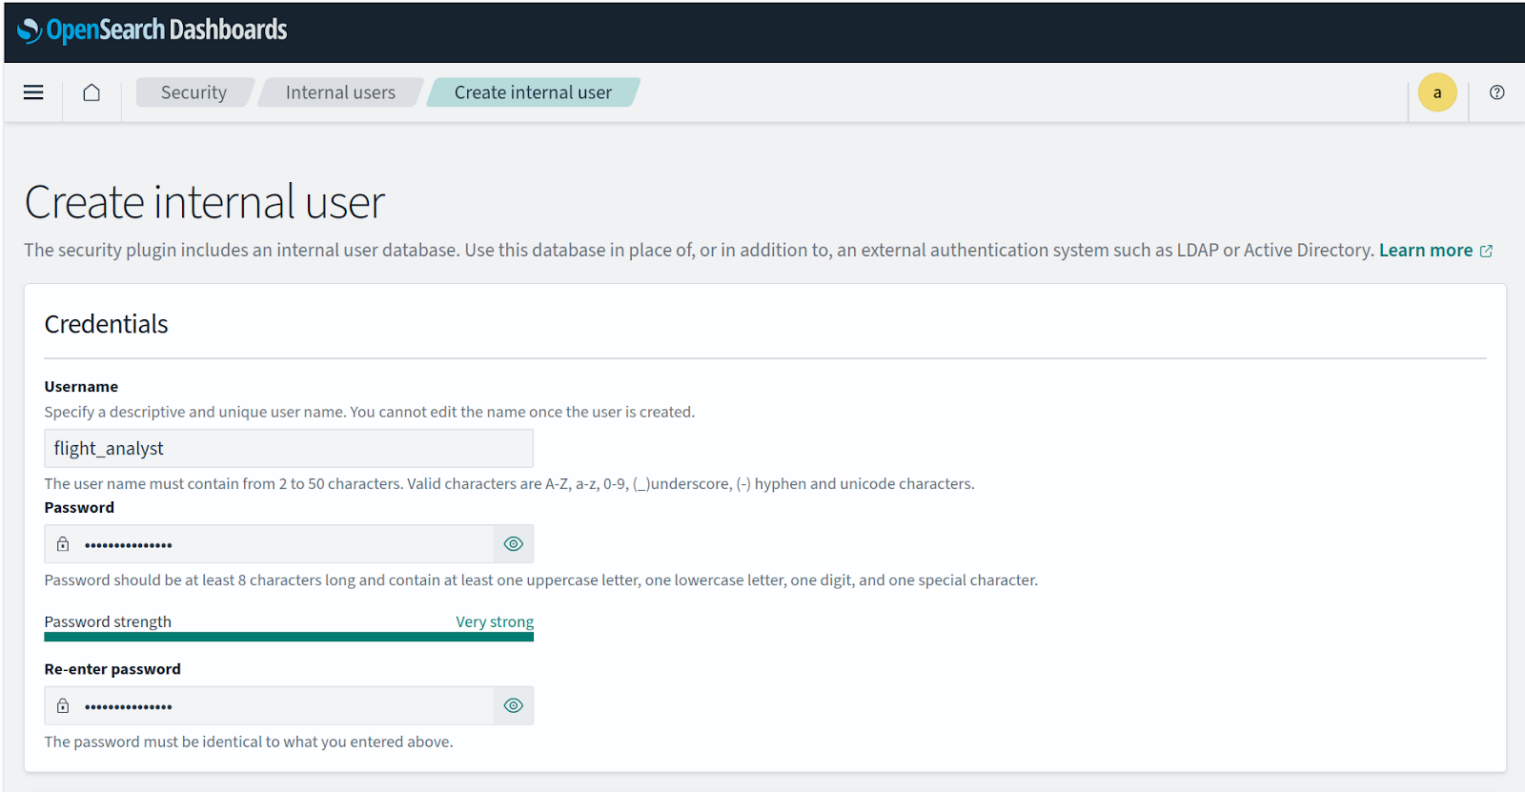Click the OpenSearch Dashboards logo
The height and width of the screenshot is (792, 1525).
click(152, 30)
